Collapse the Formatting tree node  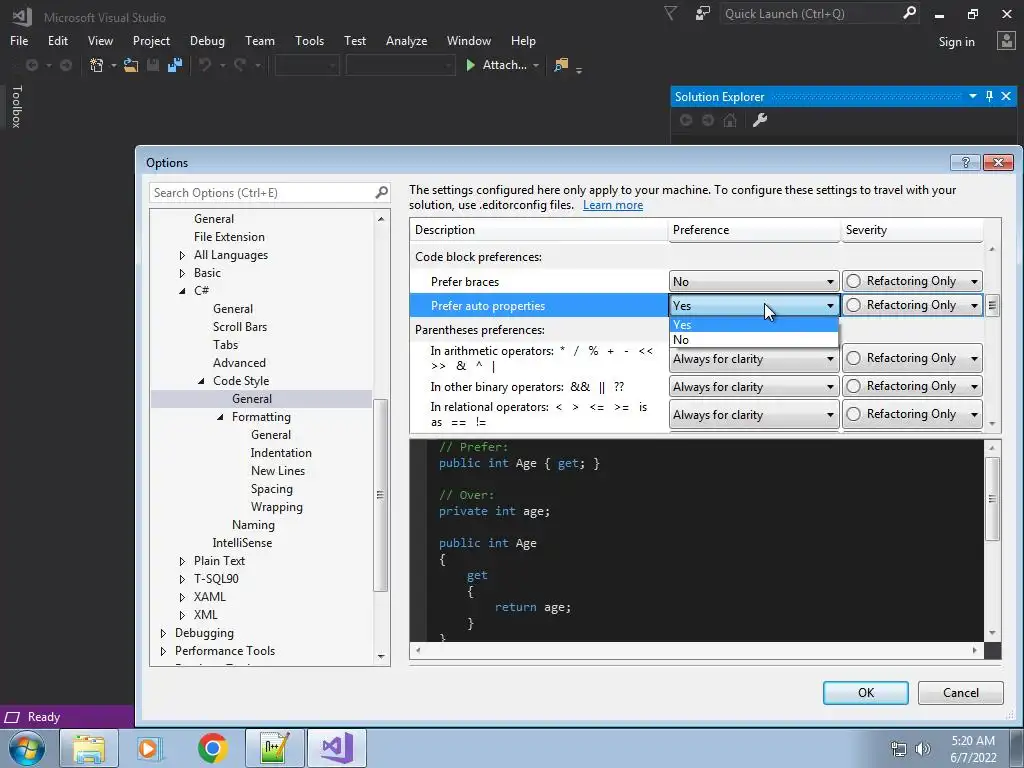[220, 417]
